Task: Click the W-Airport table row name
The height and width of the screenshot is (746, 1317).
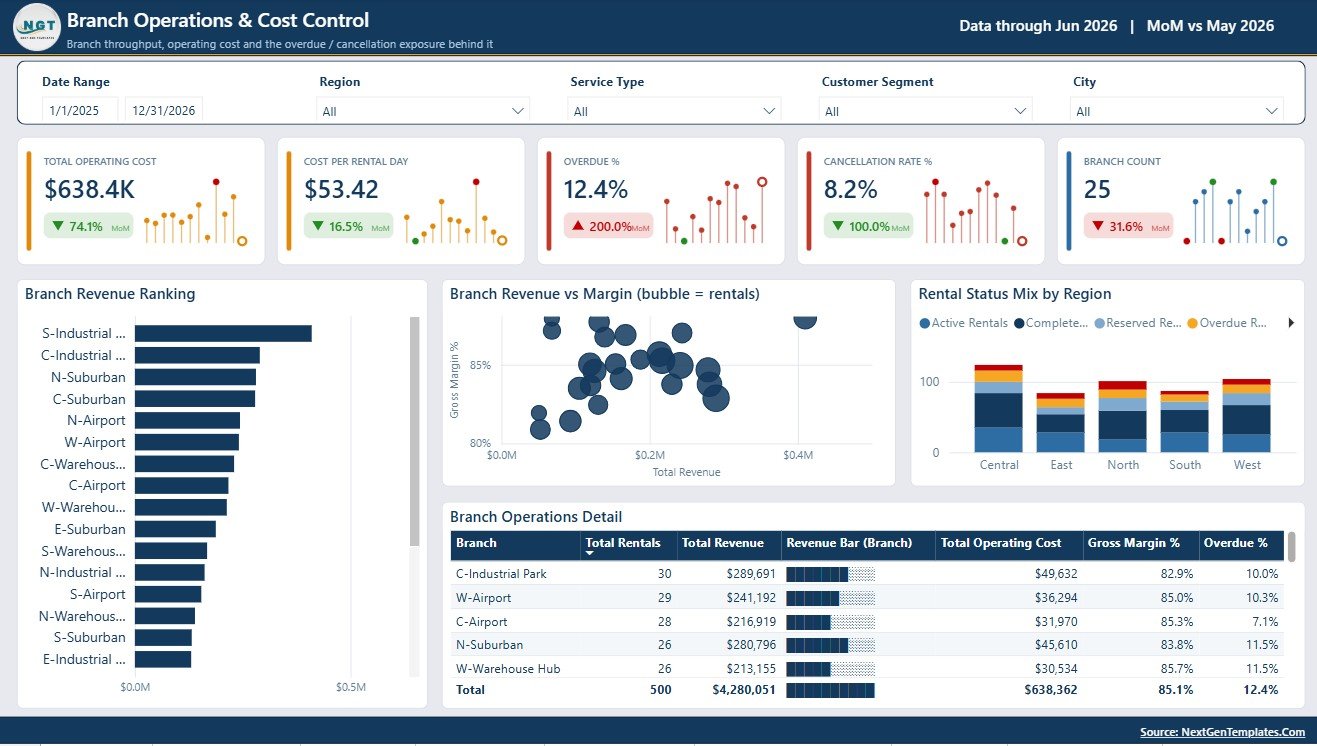Action: pos(483,598)
